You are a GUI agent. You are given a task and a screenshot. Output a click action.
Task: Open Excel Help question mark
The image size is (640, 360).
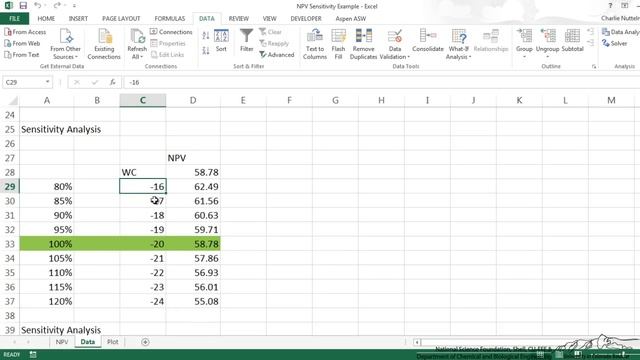tap(610, 6)
